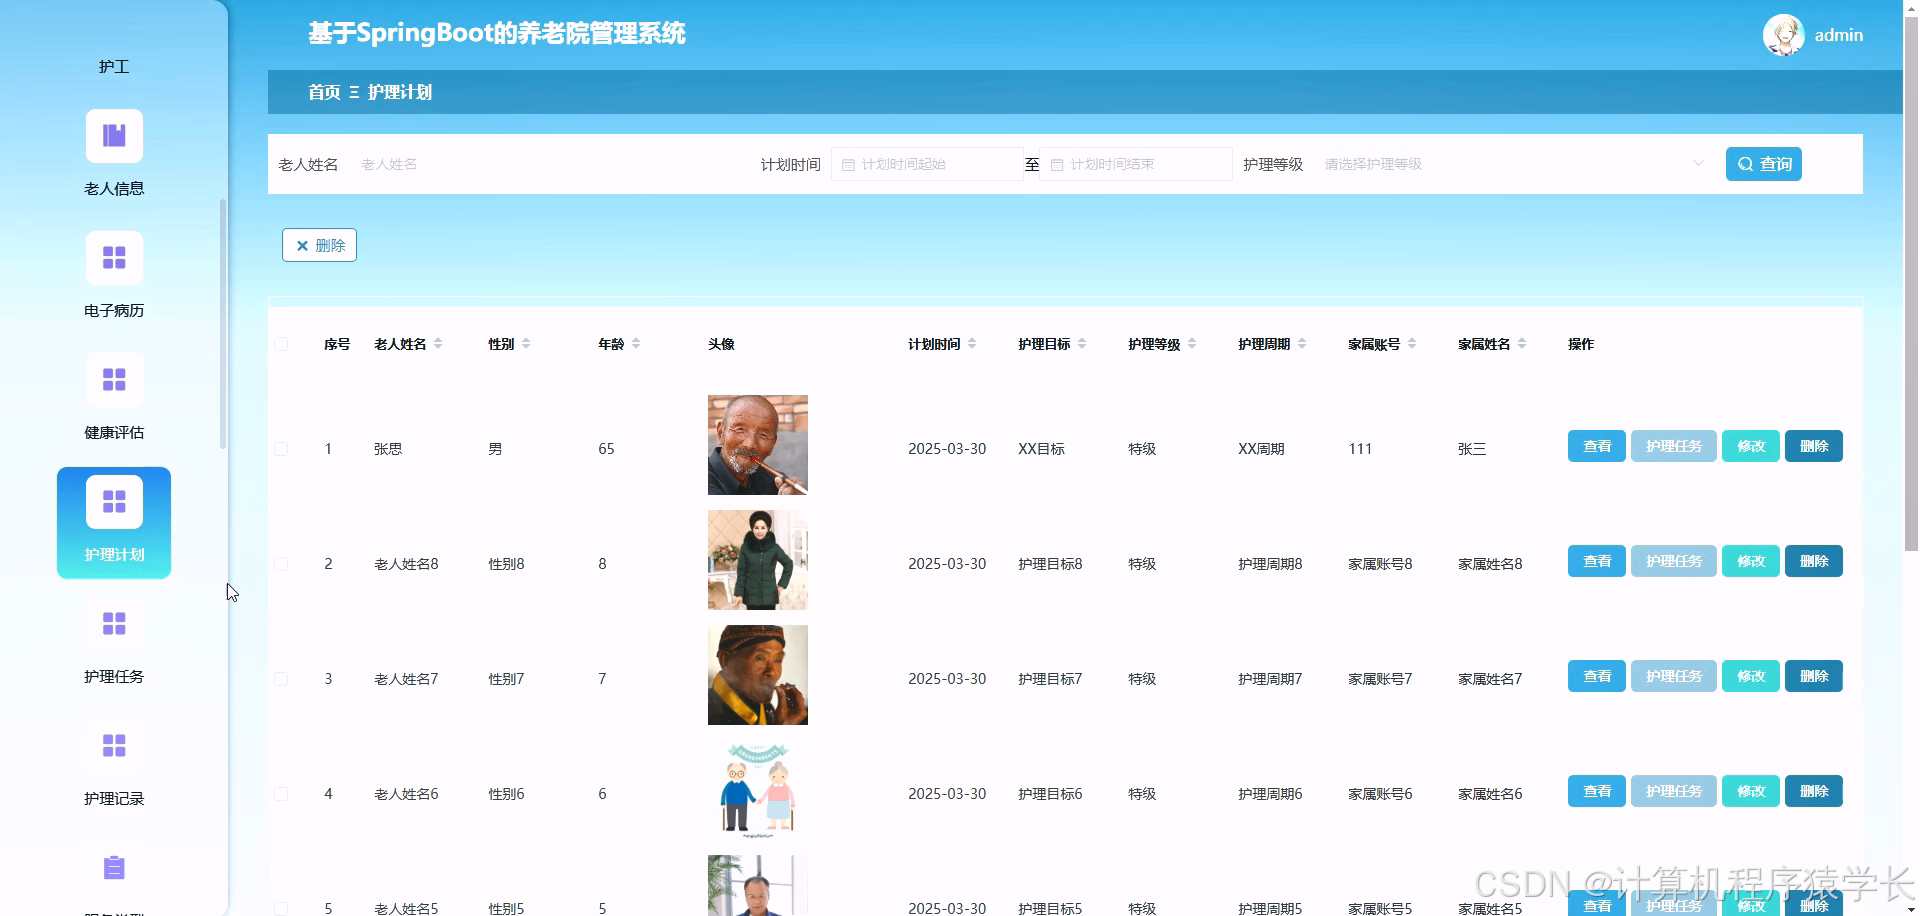Click 查看 button on 张思's row

point(1596,446)
